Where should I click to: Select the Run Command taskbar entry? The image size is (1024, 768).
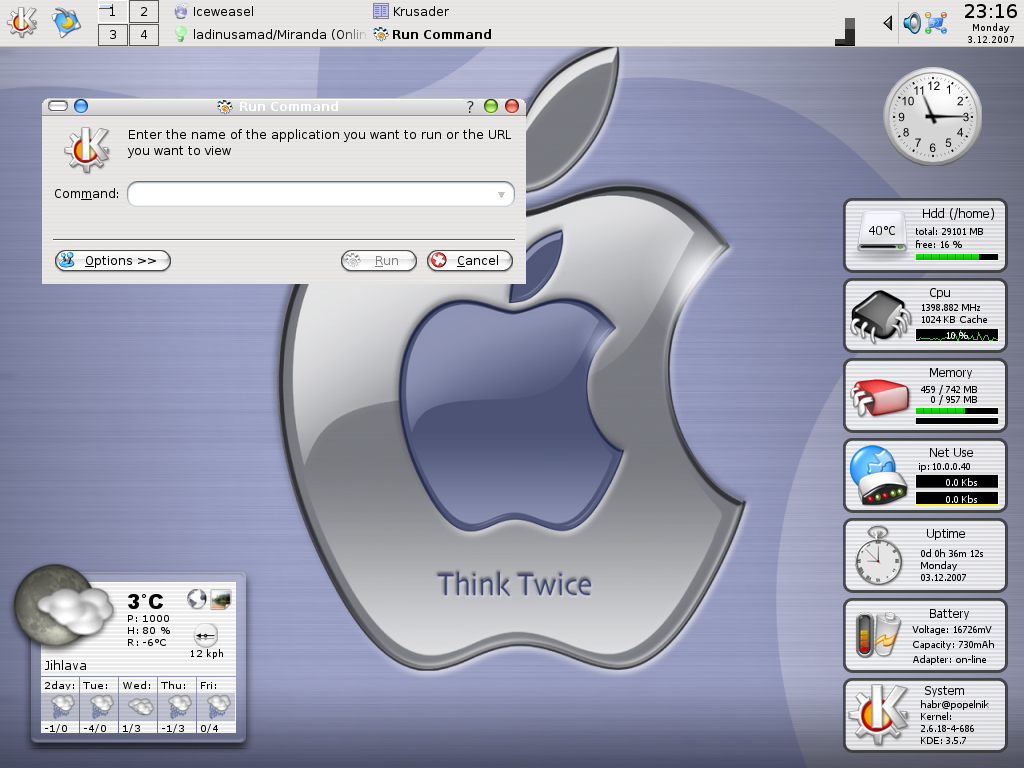click(468, 35)
